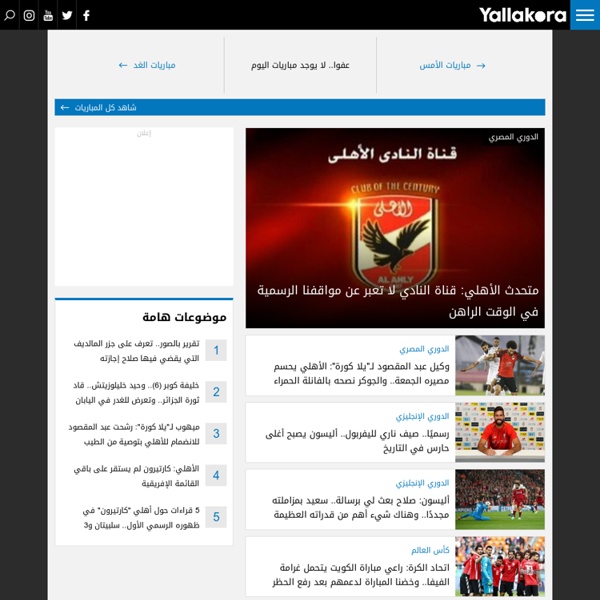Open headline 'متحدث الأهلي: قناة النادي'
Viewport: 600px width, 600px height.
[398, 301]
